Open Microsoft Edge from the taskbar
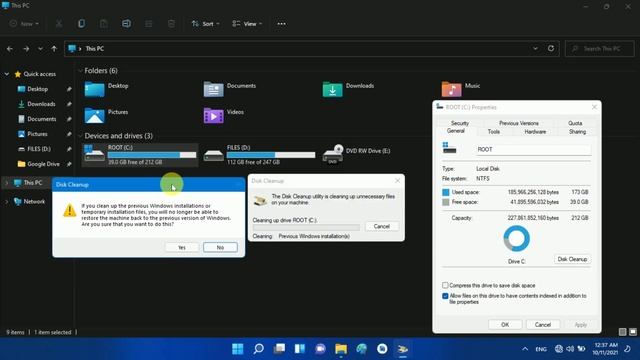The width and height of the screenshot is (640, 360). [x=362, y=349]
